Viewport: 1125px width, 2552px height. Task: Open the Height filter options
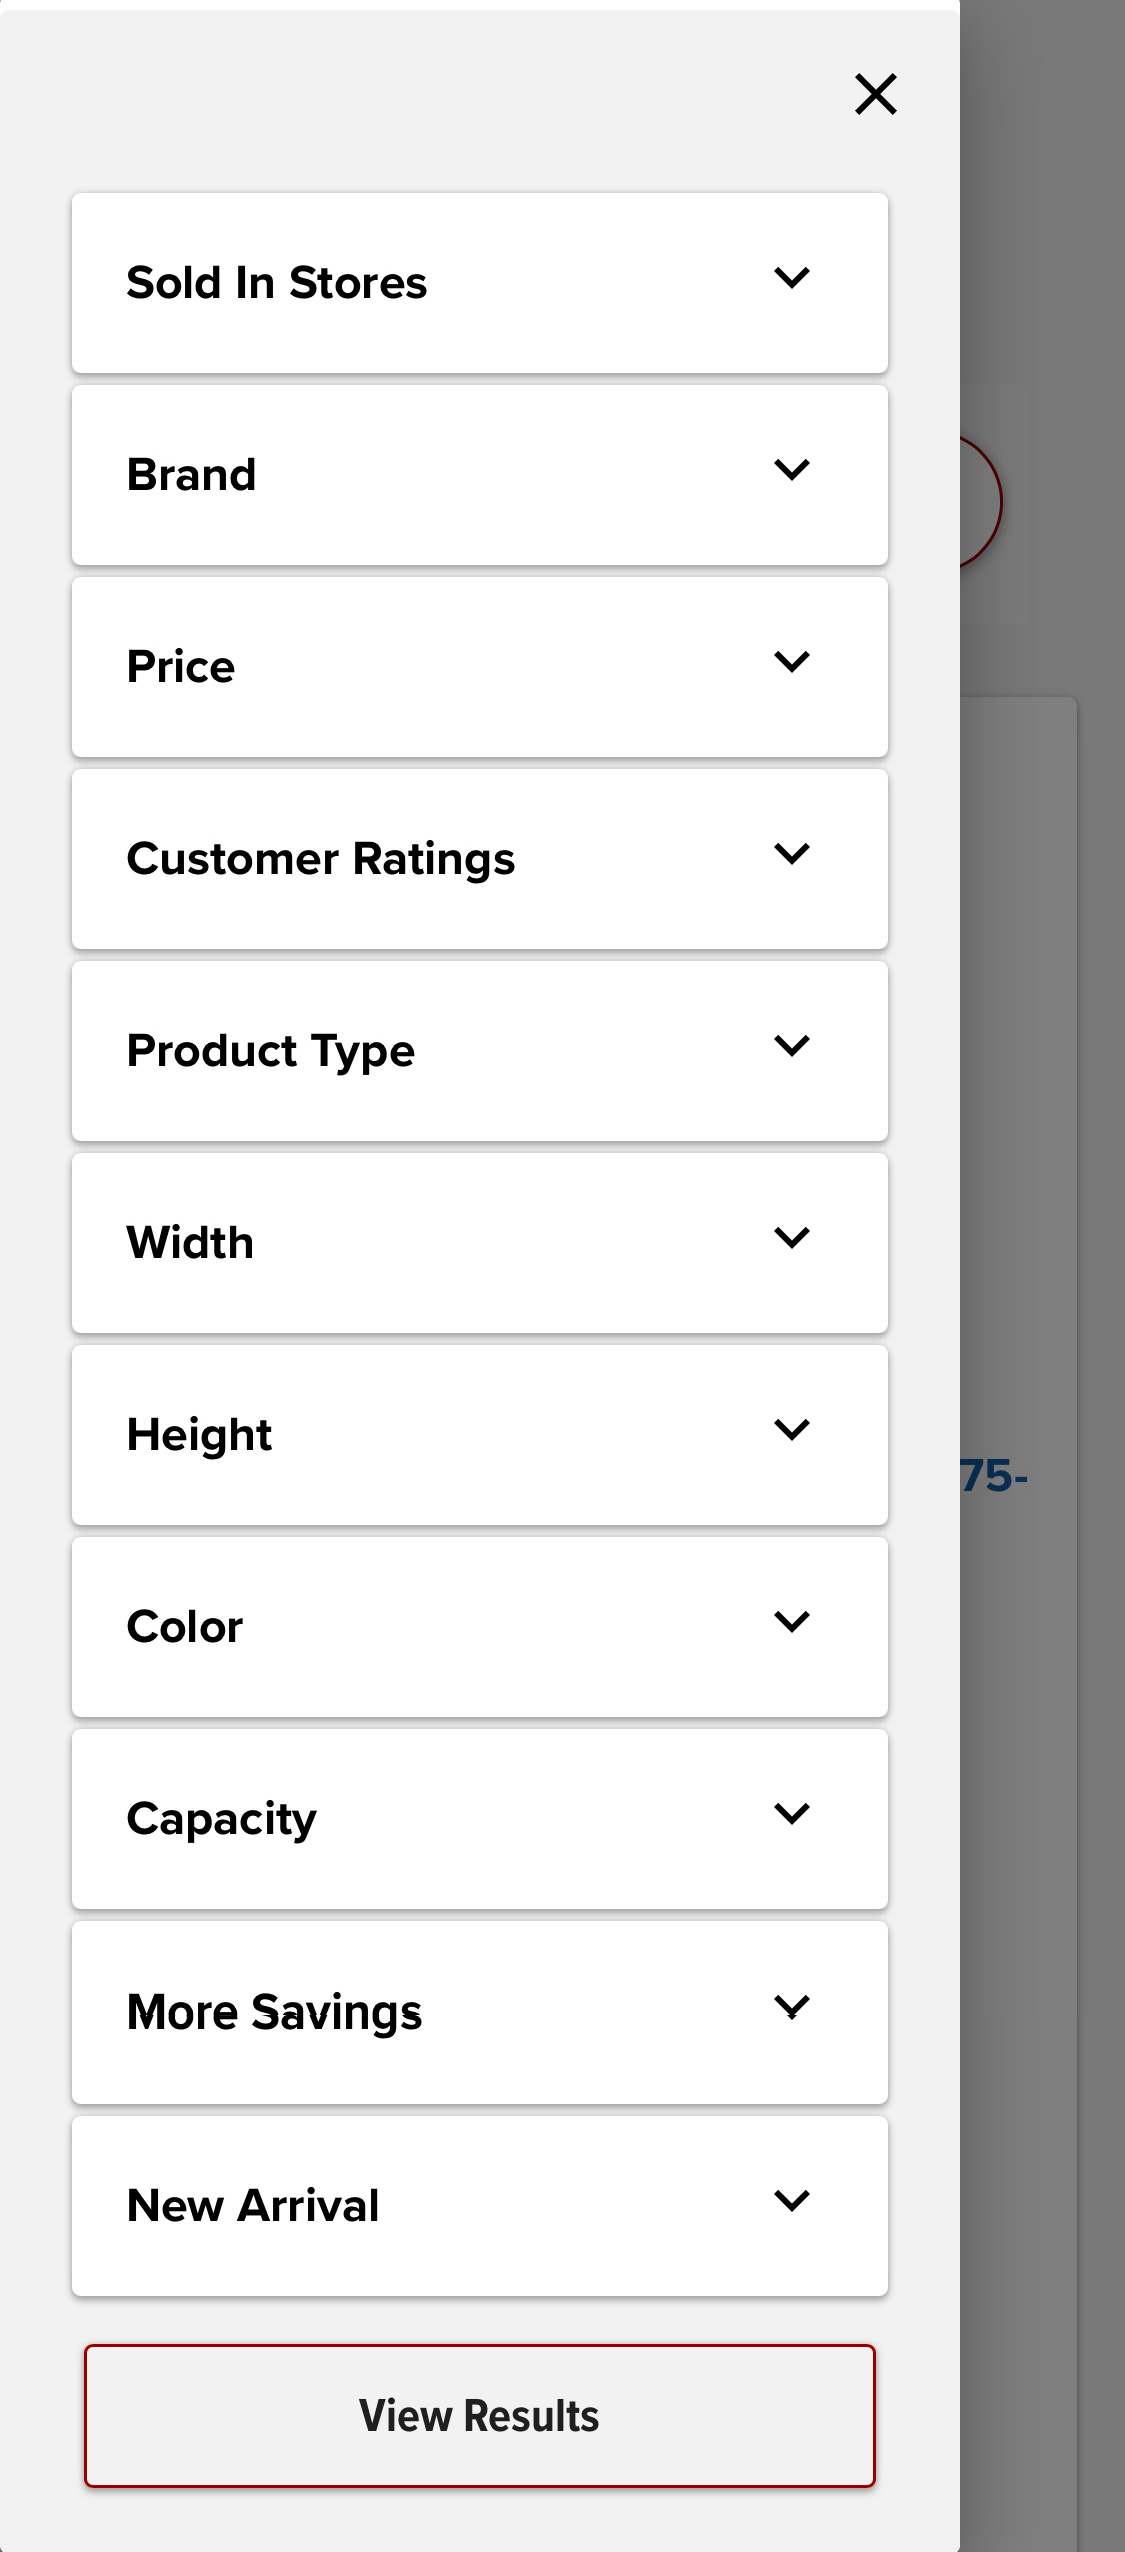click(480, 1434)
